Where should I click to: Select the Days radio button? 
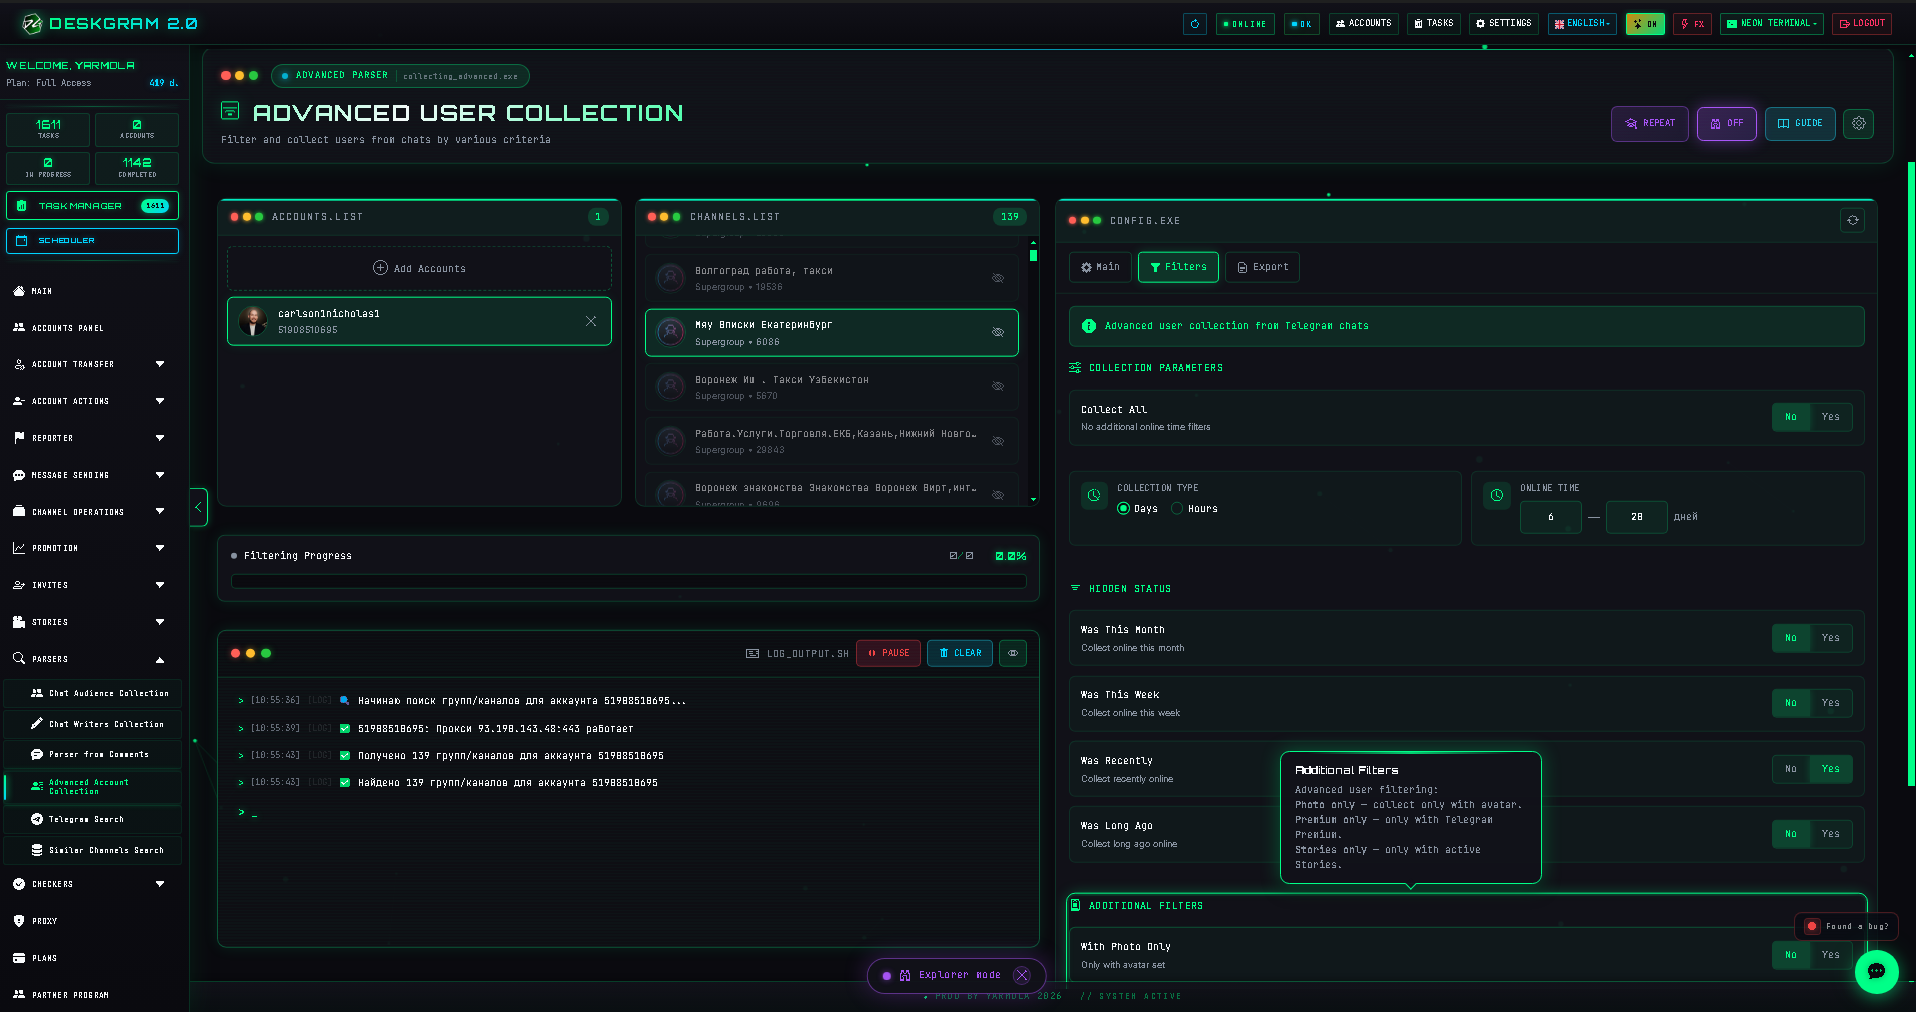tap(1123, 508)
